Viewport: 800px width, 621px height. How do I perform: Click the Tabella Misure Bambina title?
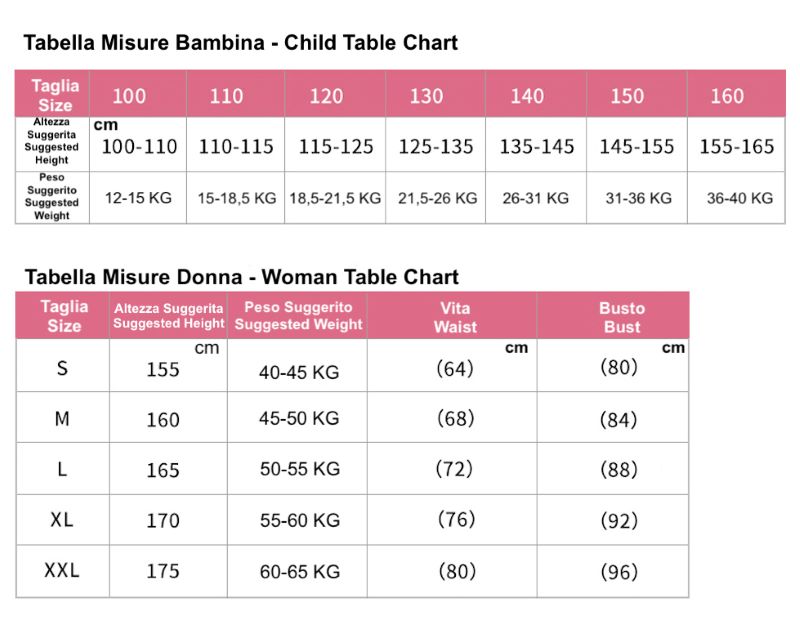coord(240,43)
